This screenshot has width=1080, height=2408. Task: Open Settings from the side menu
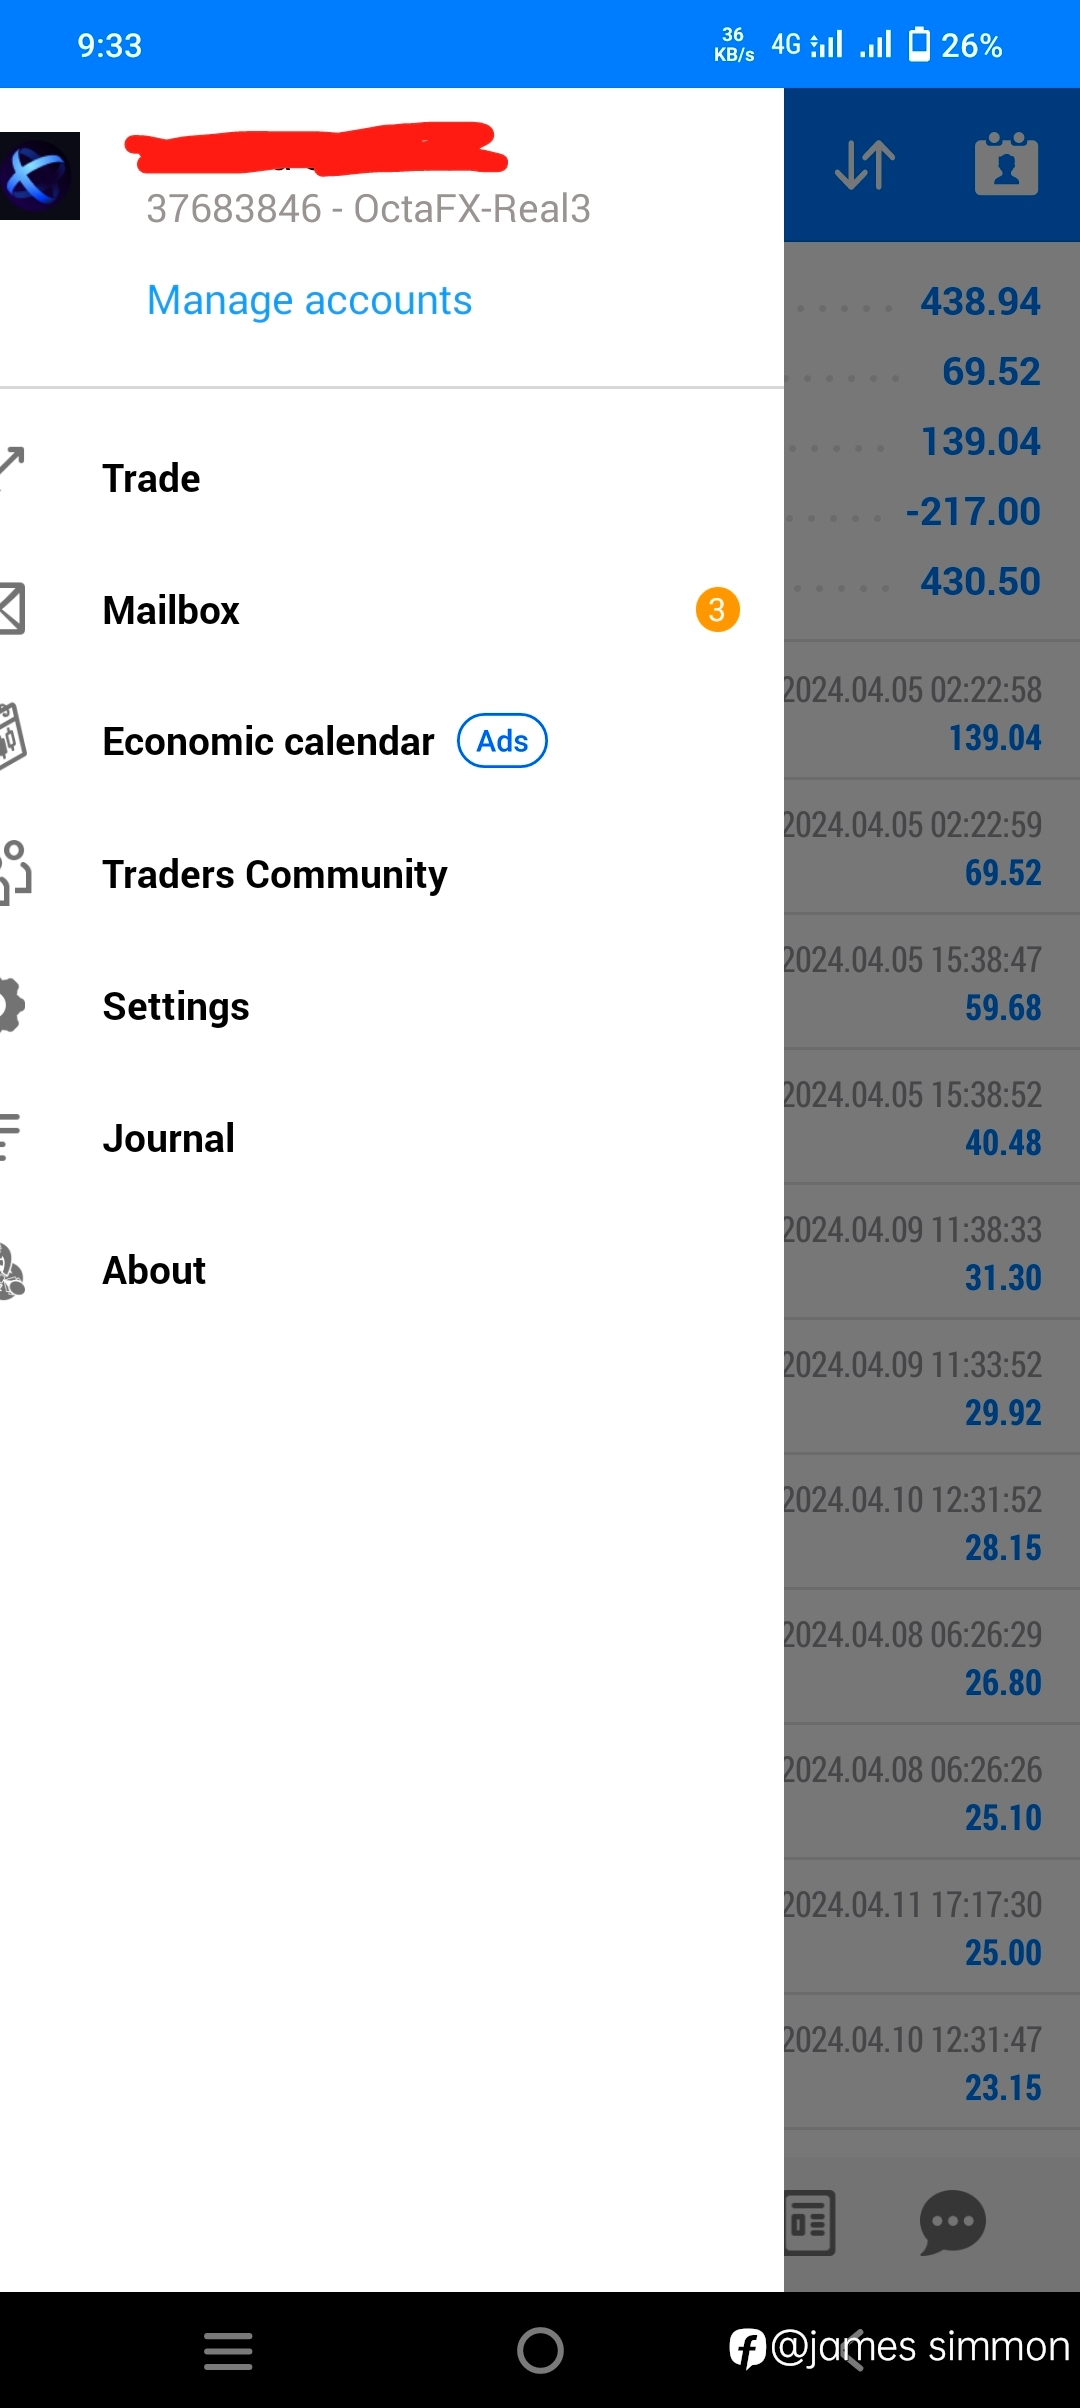pyautogui.click(x=392, y=1006)
